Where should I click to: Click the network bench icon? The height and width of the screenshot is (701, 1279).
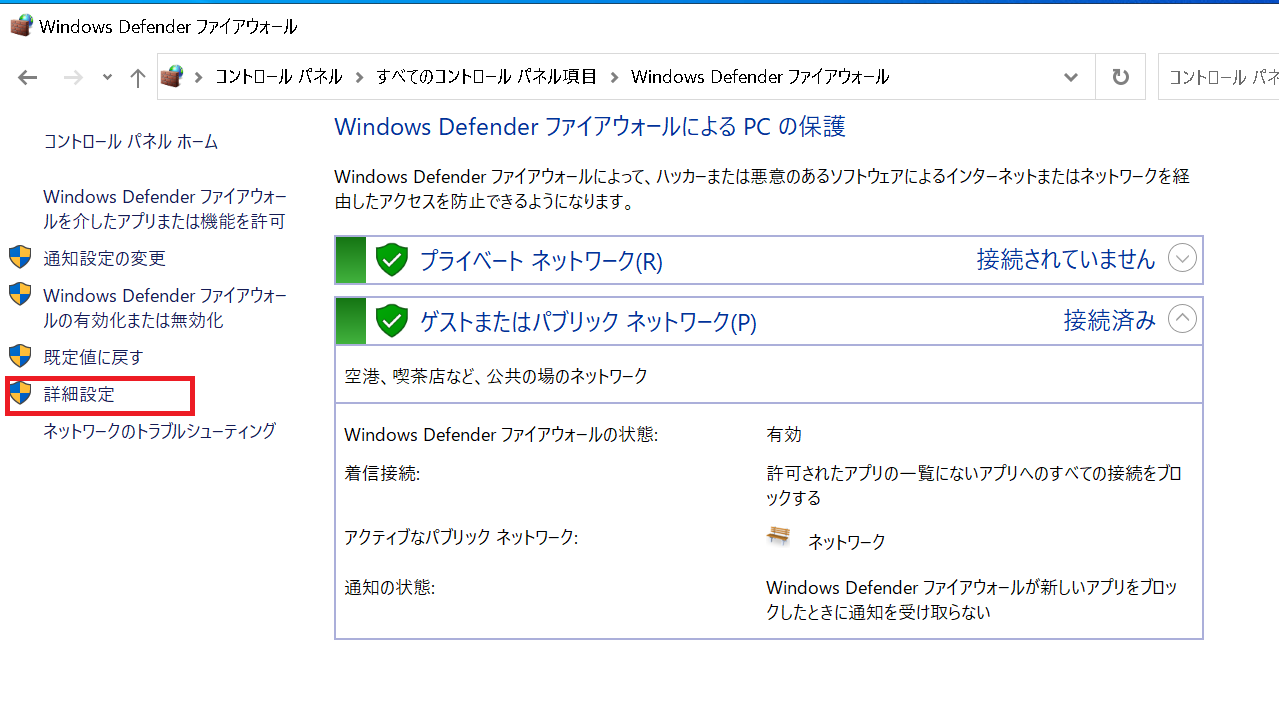[778, 537]
